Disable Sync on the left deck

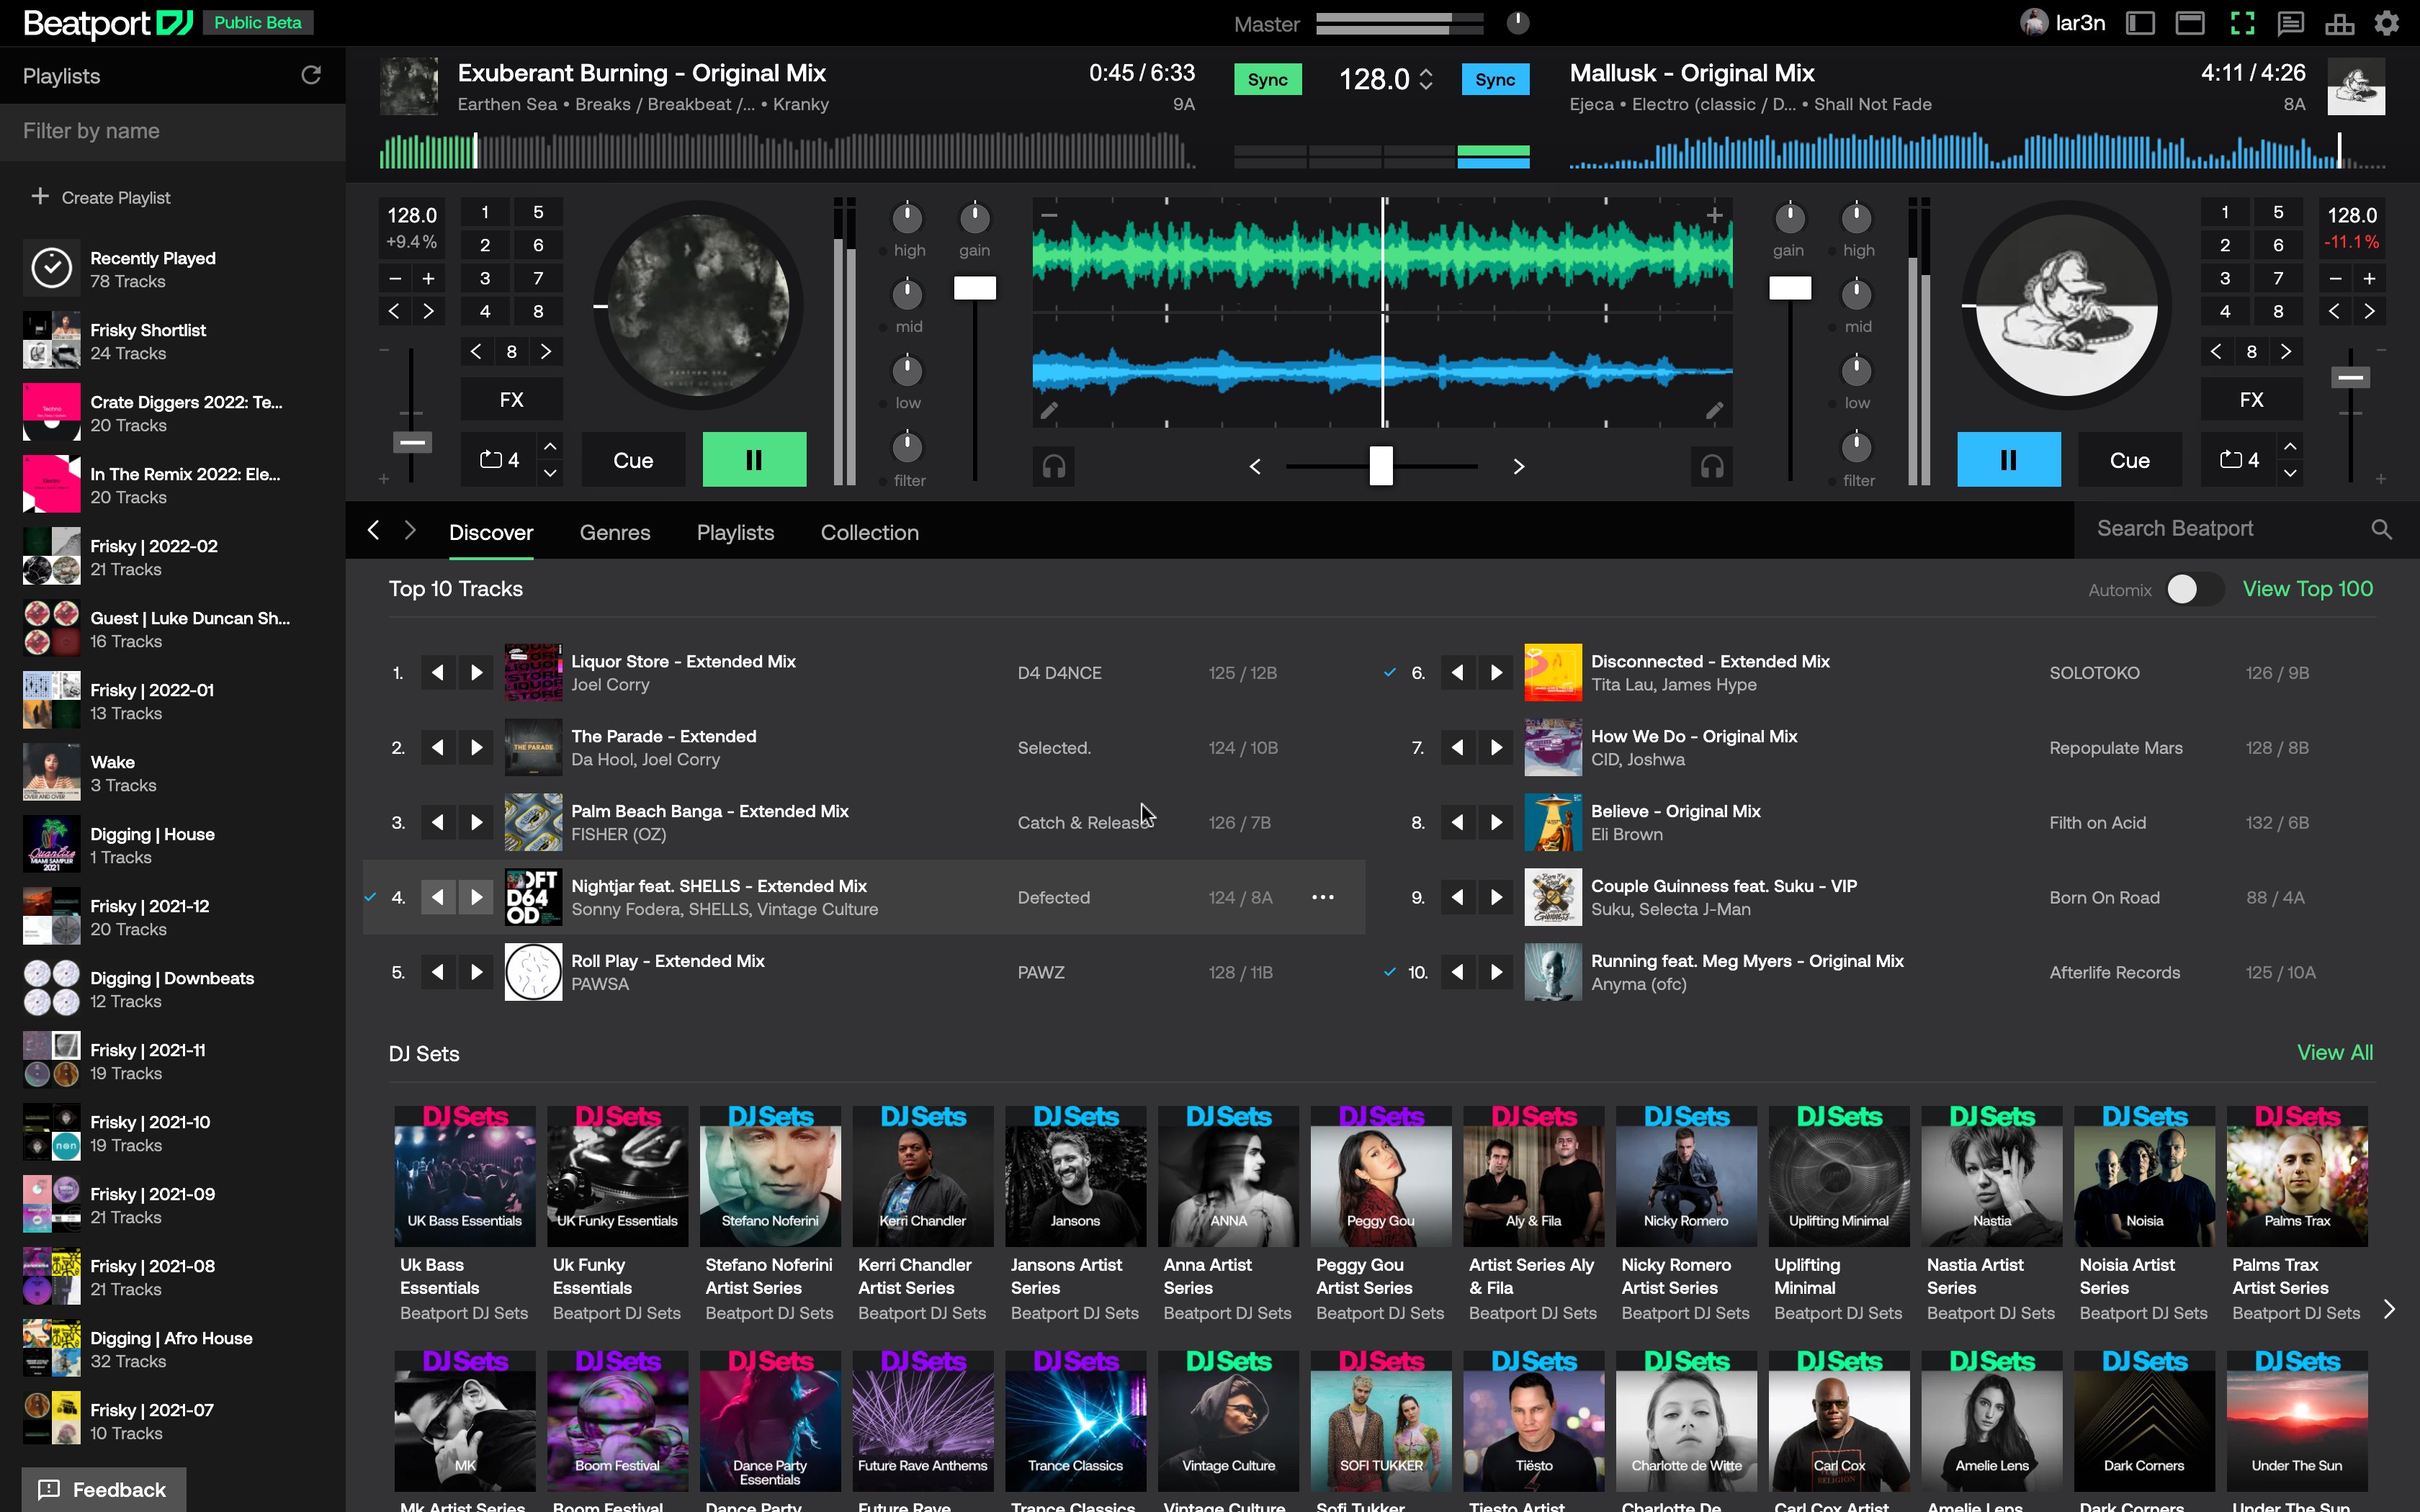coord(1267,80)
